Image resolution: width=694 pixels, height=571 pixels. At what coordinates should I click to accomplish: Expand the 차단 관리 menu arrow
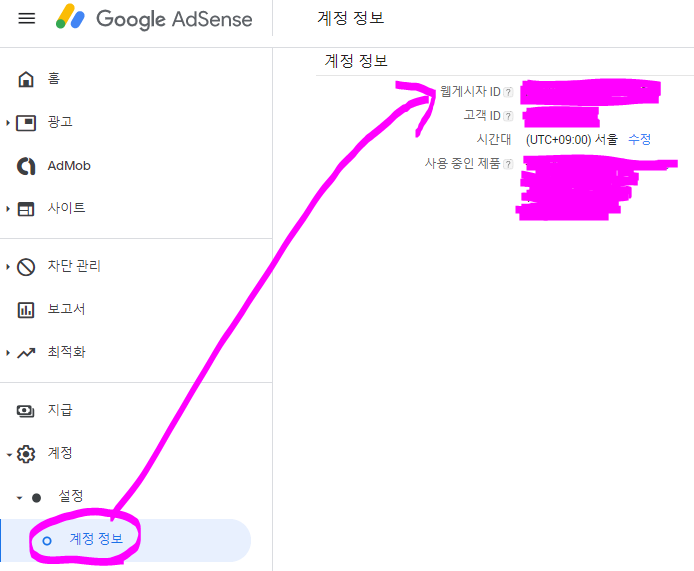click(x=8, y=266)
